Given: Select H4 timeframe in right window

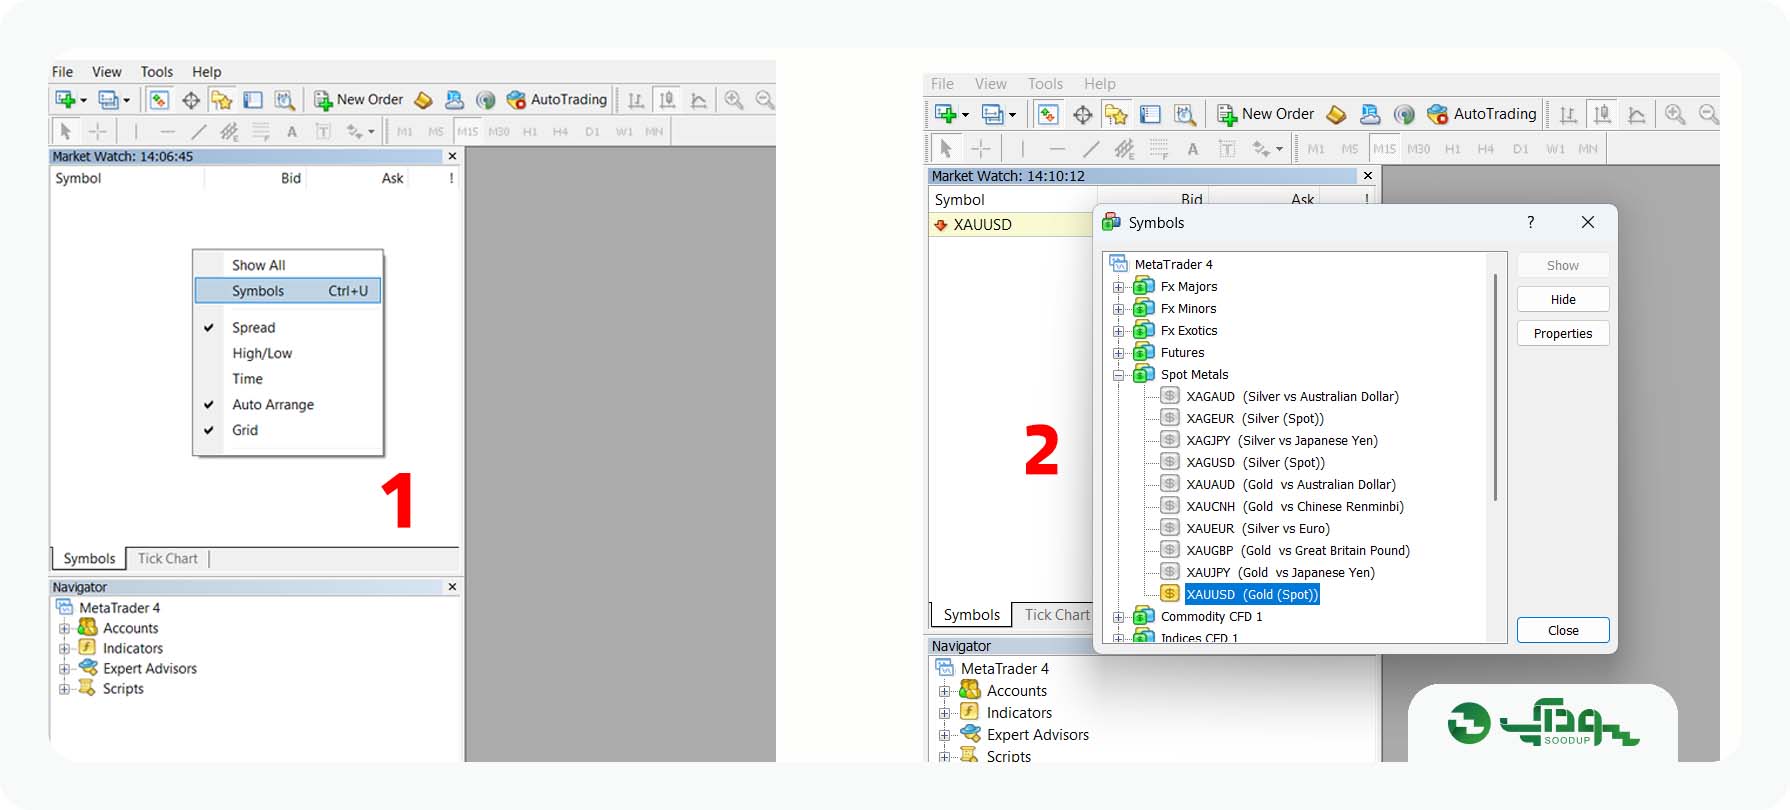Looking at the screenshot, I should point(1486,149).
